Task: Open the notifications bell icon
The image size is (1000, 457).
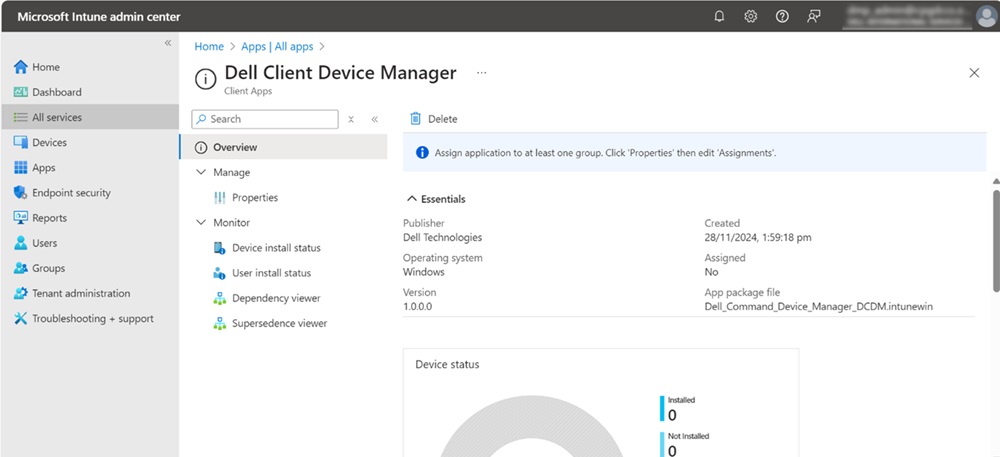Action: point(718,16)
